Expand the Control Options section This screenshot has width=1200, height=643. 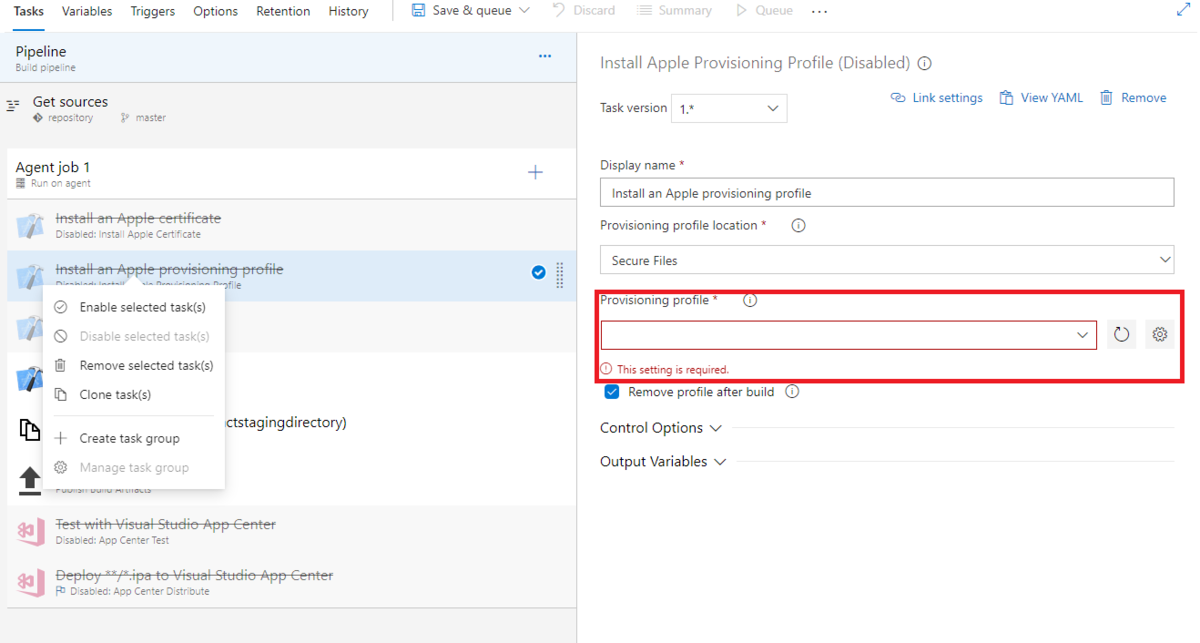[x=660, y=428]
